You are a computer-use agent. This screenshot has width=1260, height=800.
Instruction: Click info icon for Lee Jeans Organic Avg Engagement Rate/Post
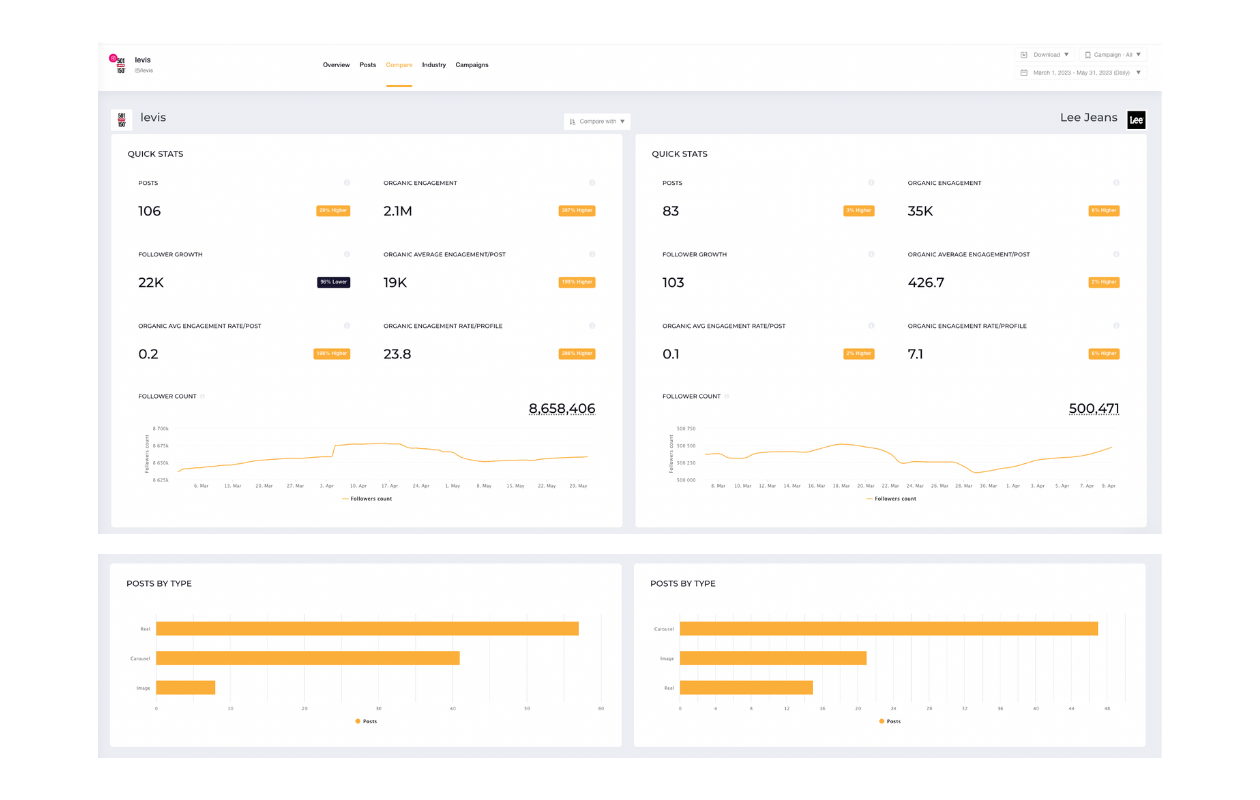[x=871, y=326]
